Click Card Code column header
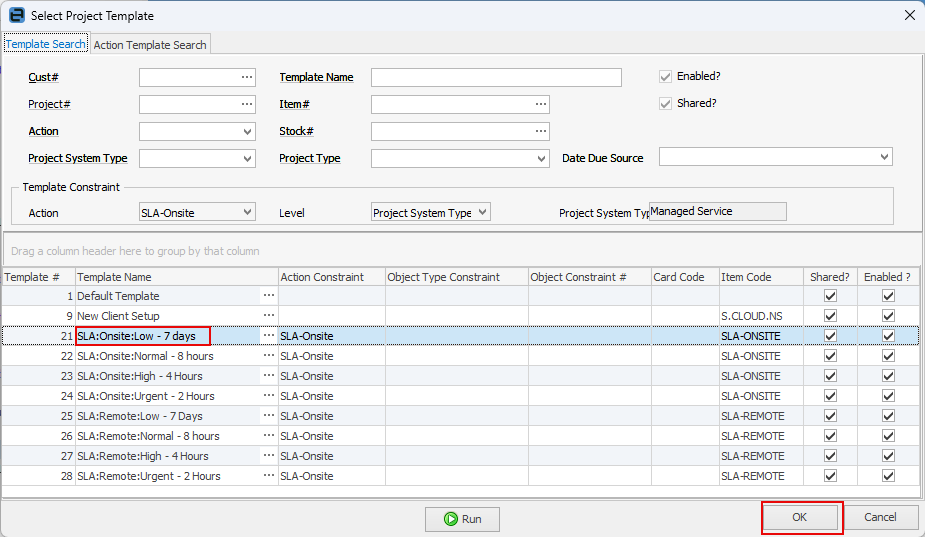This screenshot has width=925, height=537. pyautogui.click(x=685, y=277)
